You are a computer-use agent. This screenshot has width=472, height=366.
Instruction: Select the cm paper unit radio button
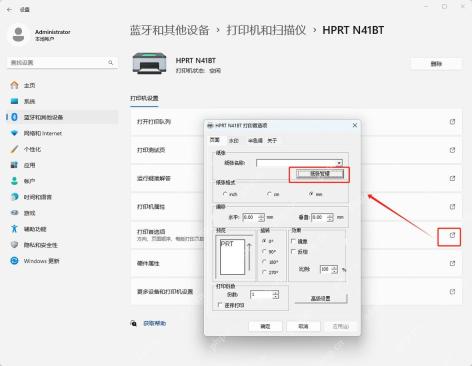(x=269, y=194)
